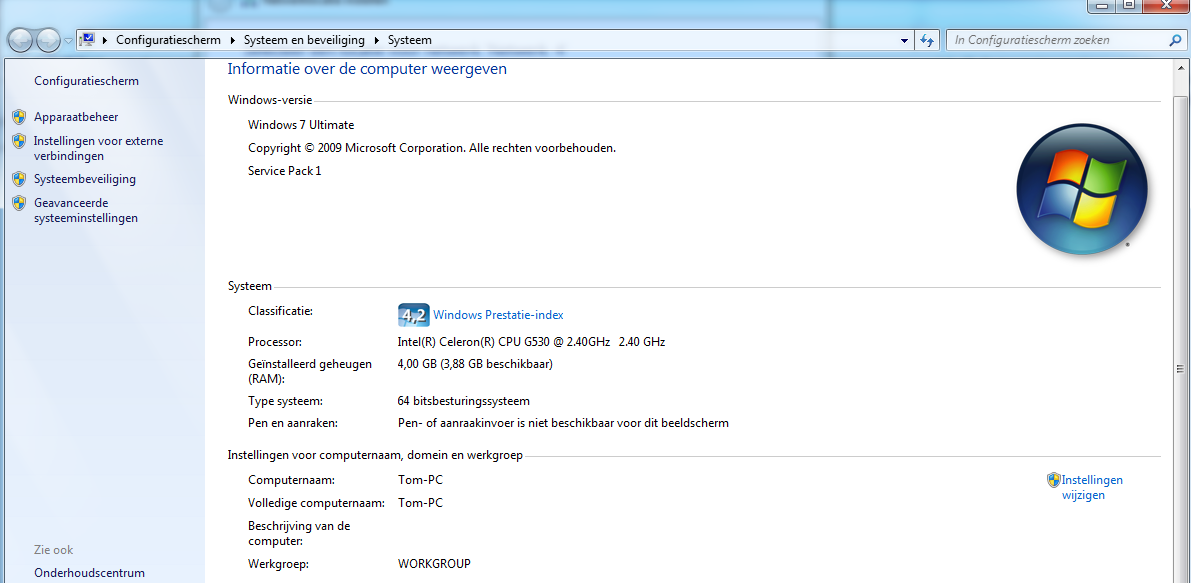1191x583 pixels.
Task: Click the shield icon beside Instellingen wijzigen
Action: pyautogui.click(x=1052, y=479)
